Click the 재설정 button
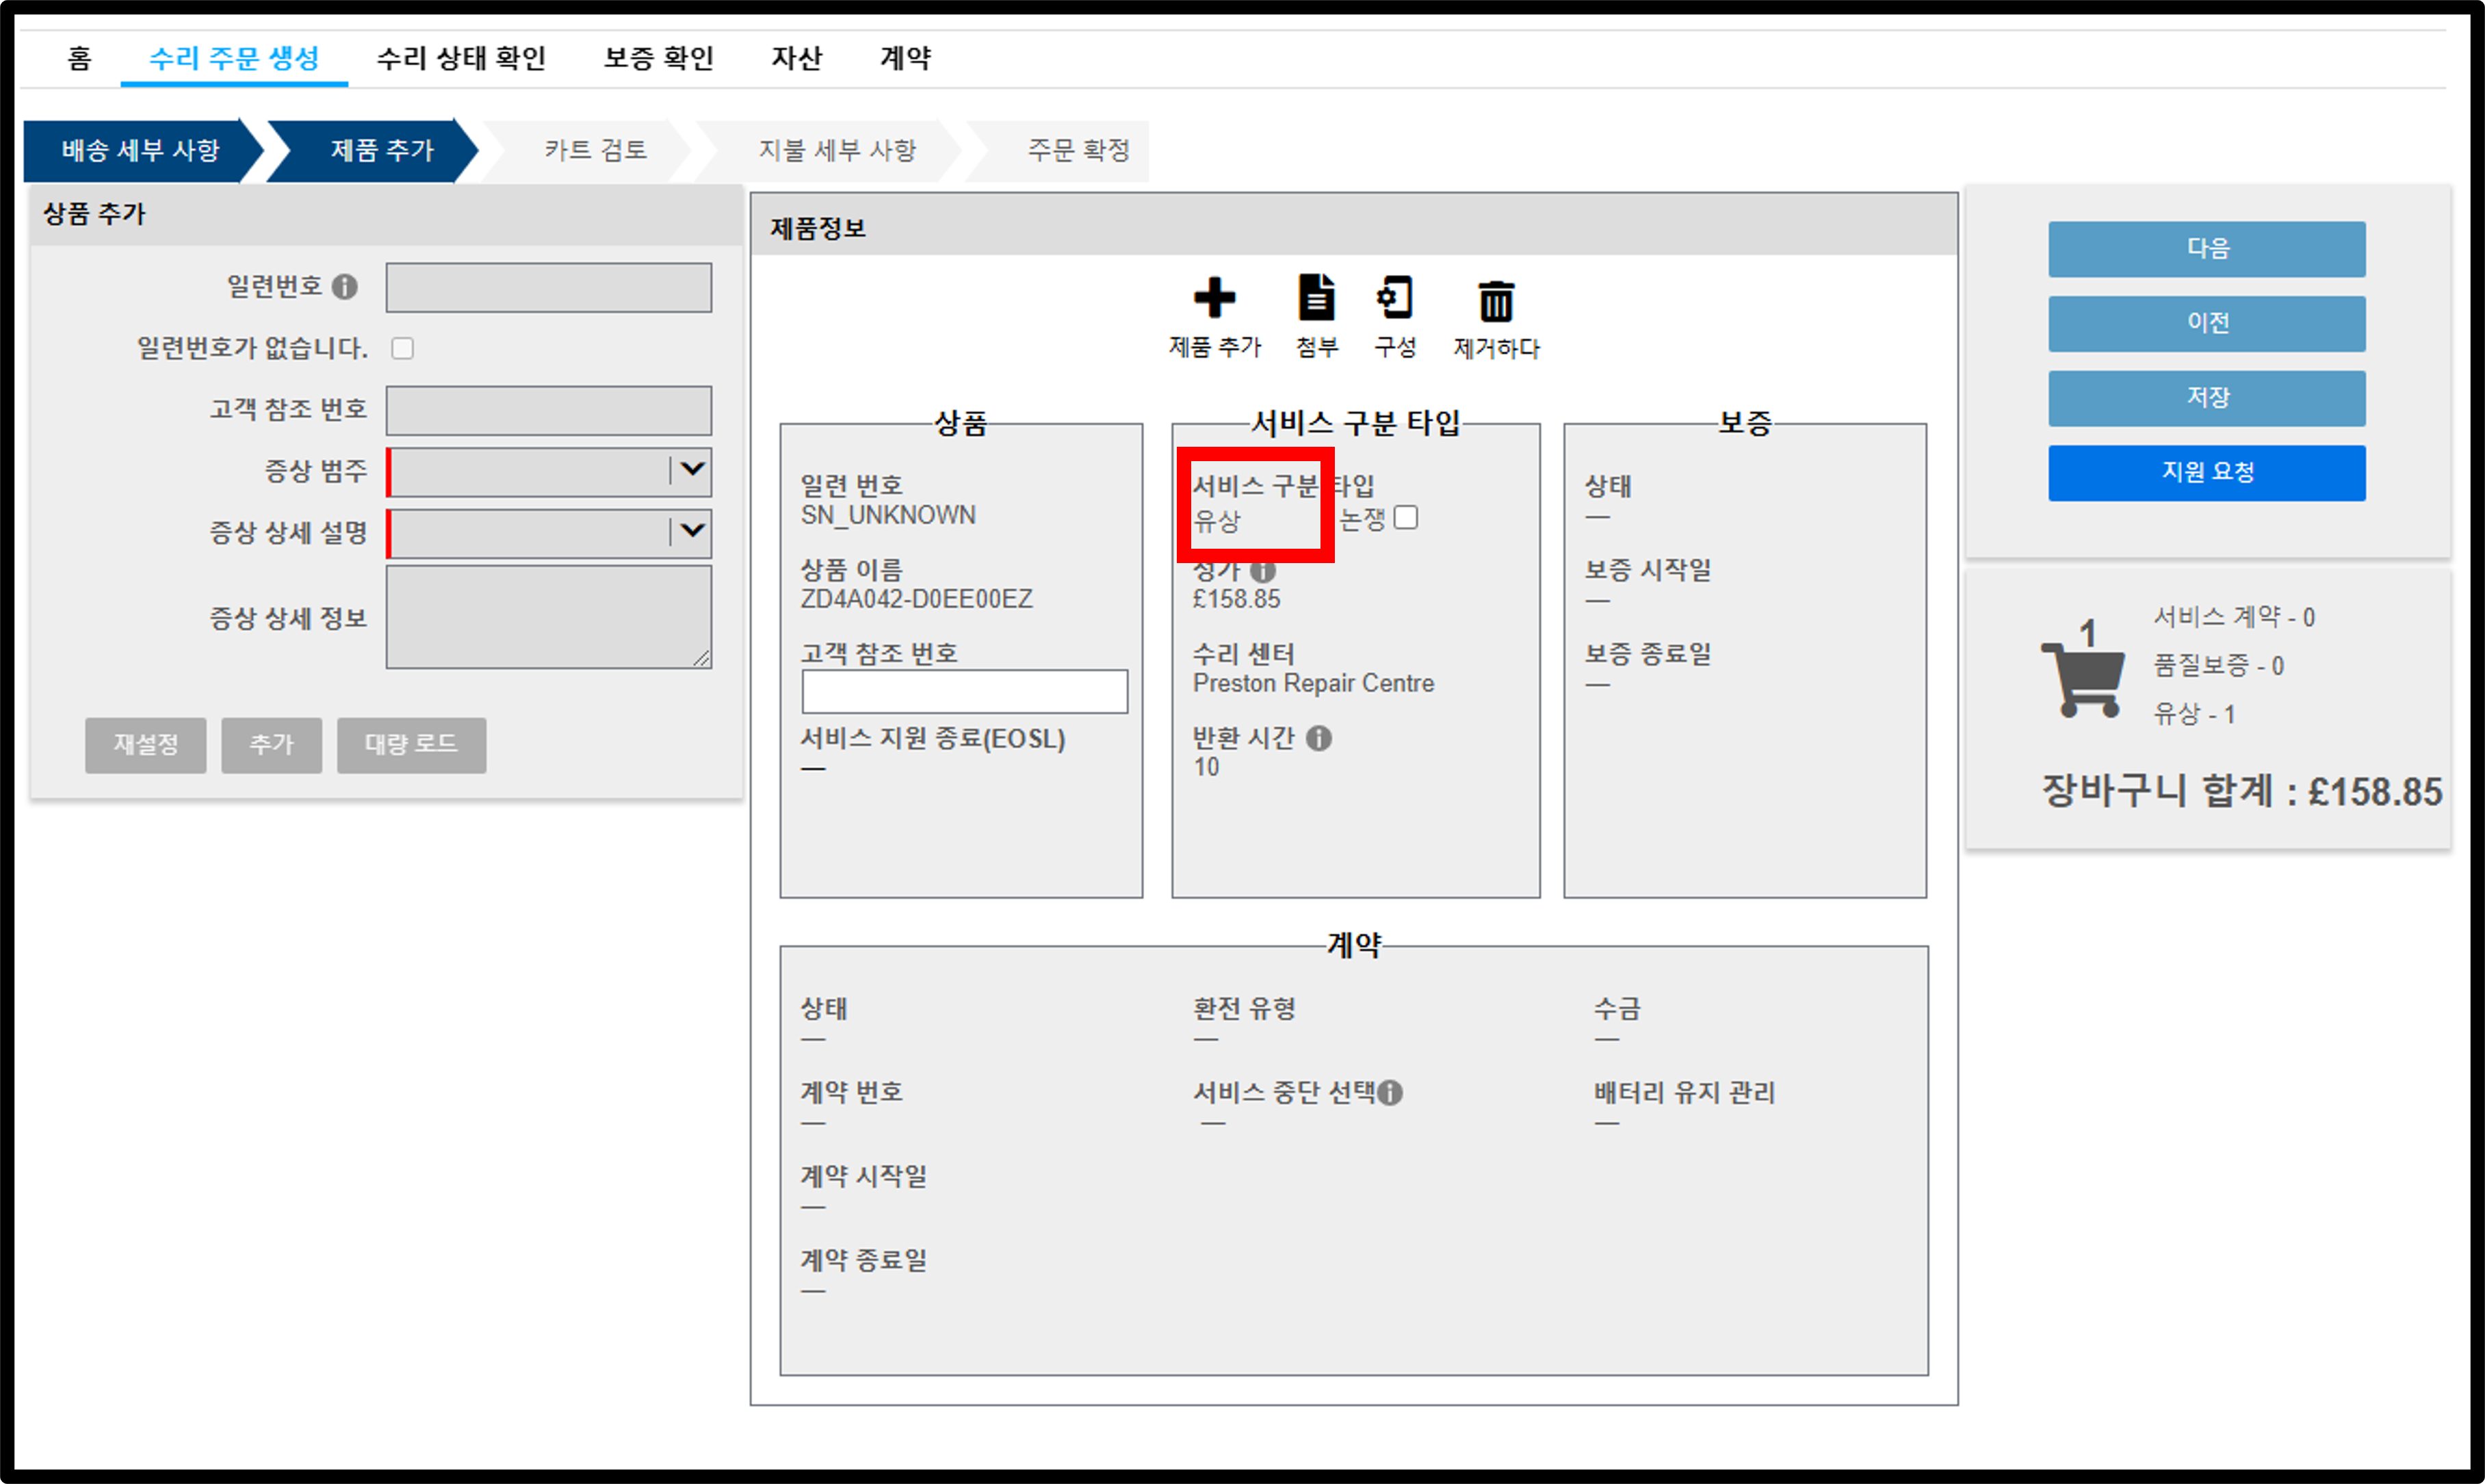This screenshot has height=1484, width=2485. 146,745
